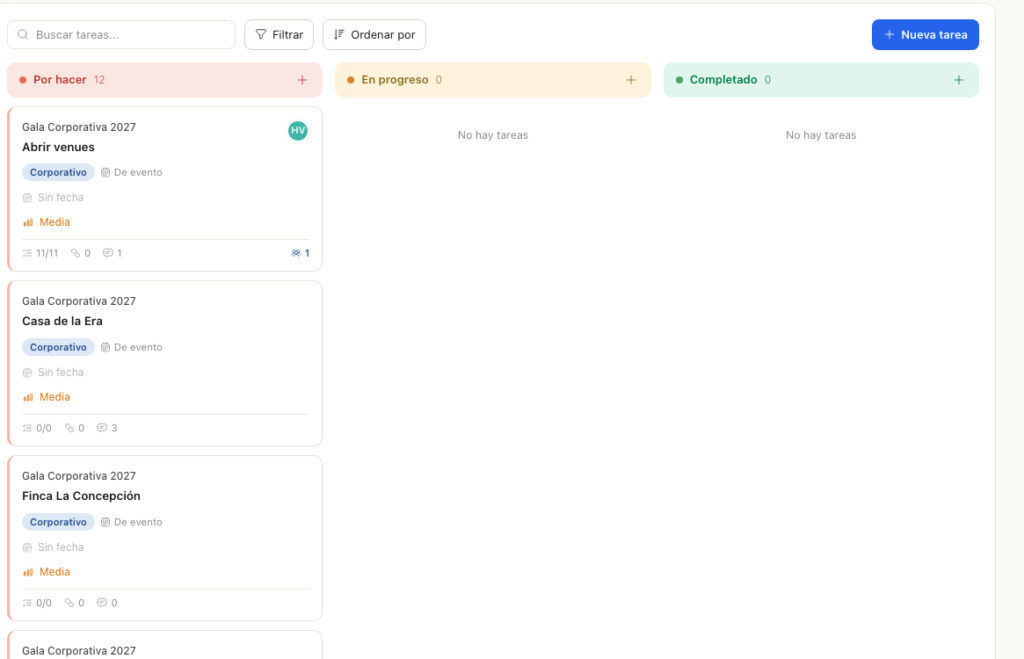Viewport: 1024px width, 659px height.
Task: Add task to En progreso column
Action: (631, 80)
